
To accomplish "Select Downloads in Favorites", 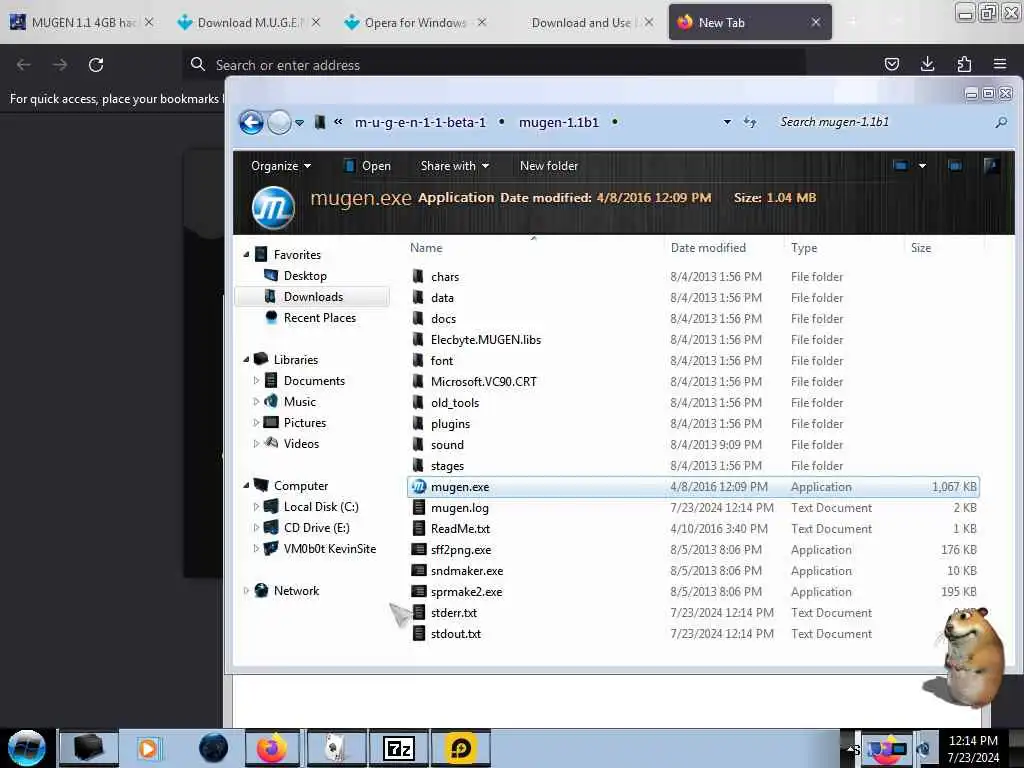I will 313,296.
